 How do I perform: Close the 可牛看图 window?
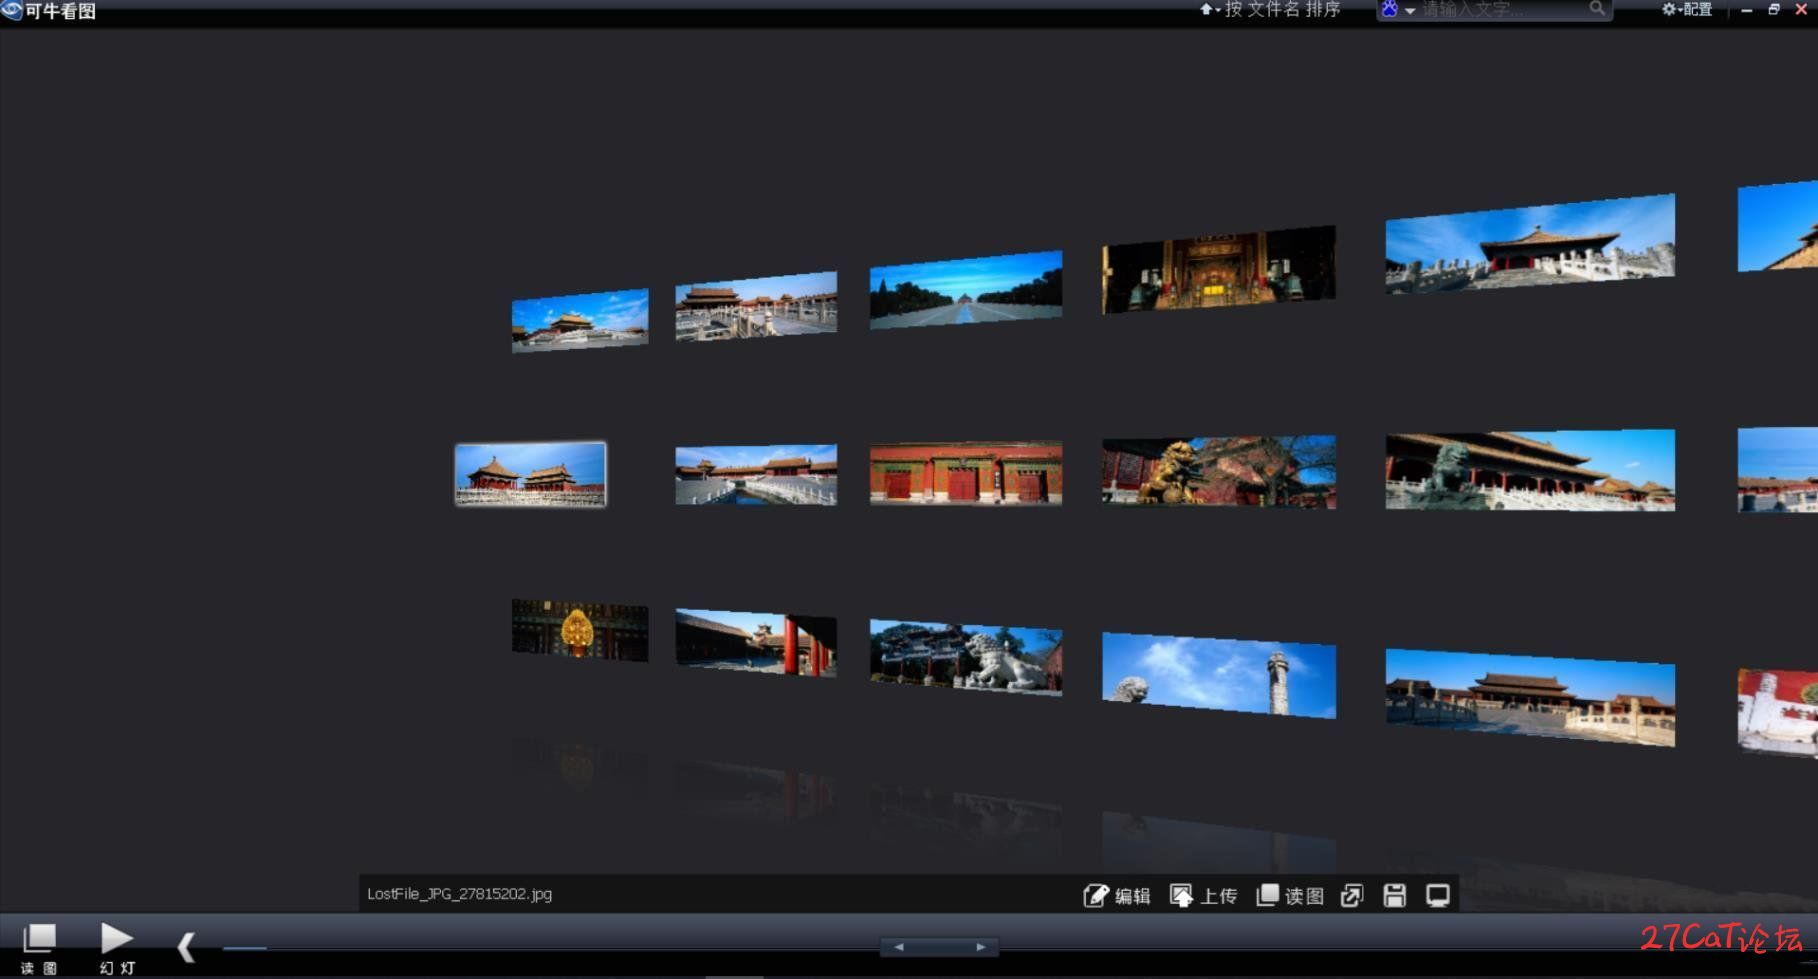1802,10
